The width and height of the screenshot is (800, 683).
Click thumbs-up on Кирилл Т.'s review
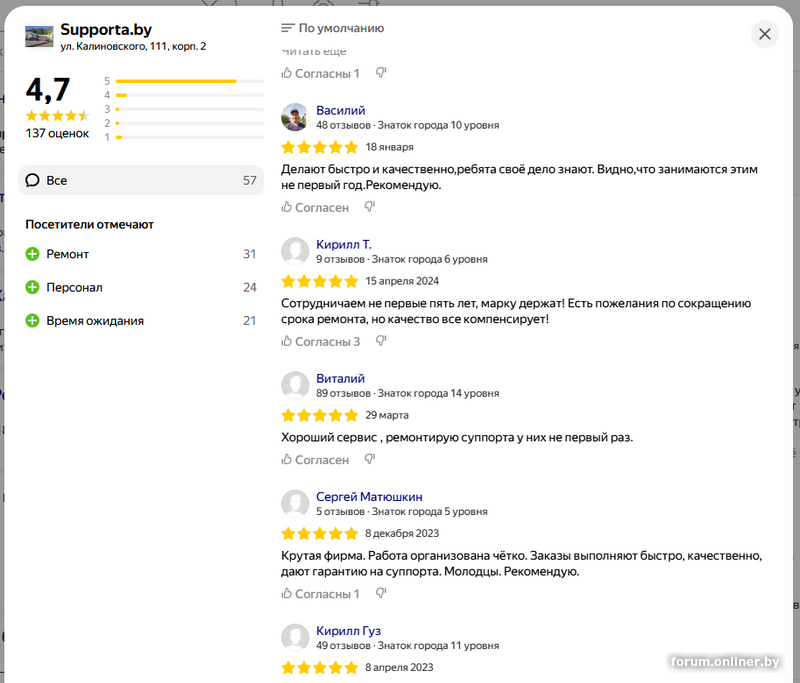(x=287, y=341)
